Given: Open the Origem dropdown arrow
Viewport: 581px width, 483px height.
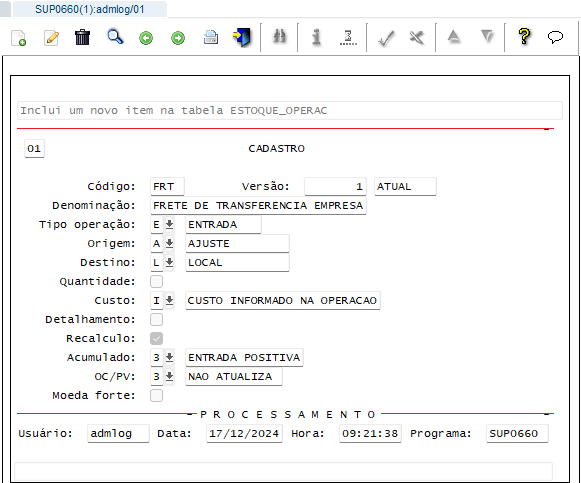Looking at the screenshot, I should 169,243.
